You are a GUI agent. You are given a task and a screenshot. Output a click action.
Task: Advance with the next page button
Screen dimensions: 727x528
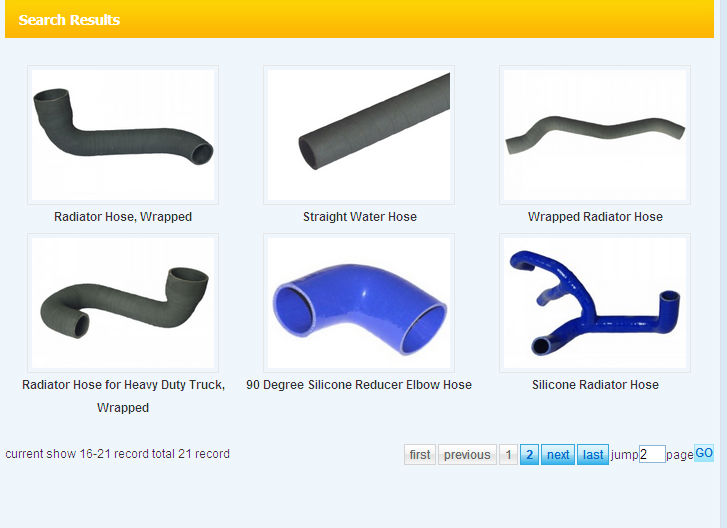point(558,455)
